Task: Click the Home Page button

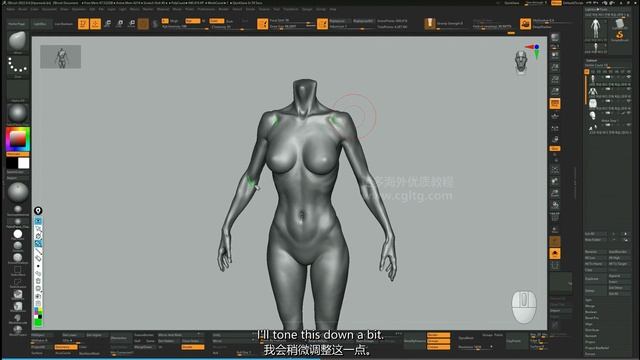Action: [17, 24]
